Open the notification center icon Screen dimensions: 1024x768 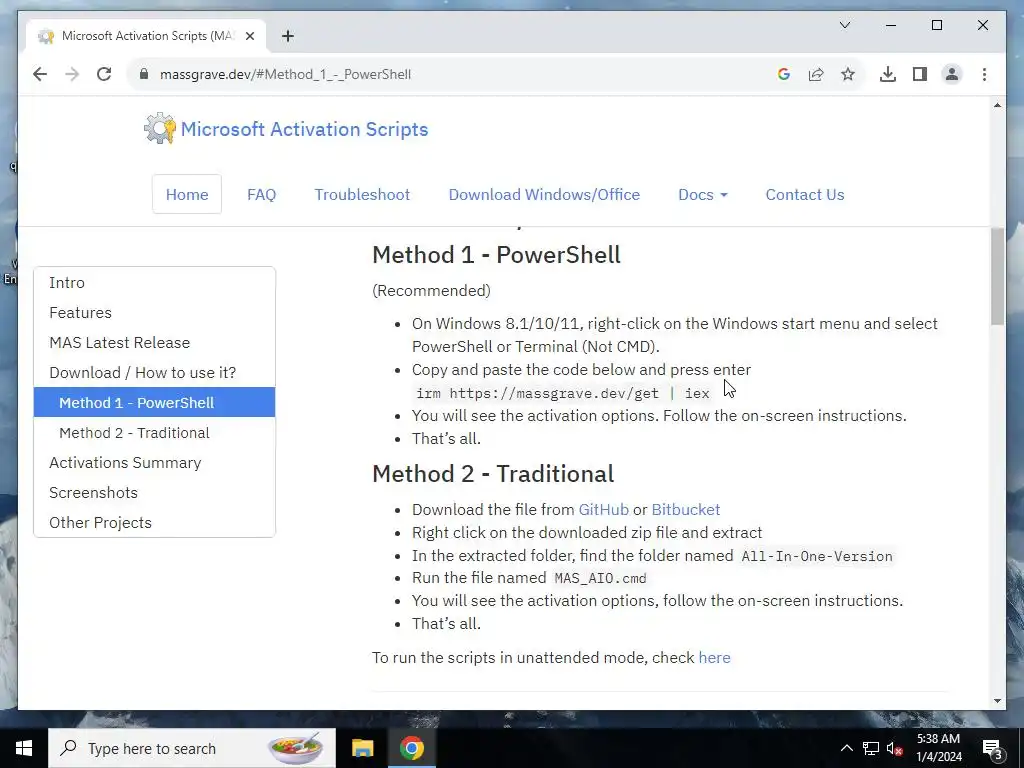click(992, 749)
